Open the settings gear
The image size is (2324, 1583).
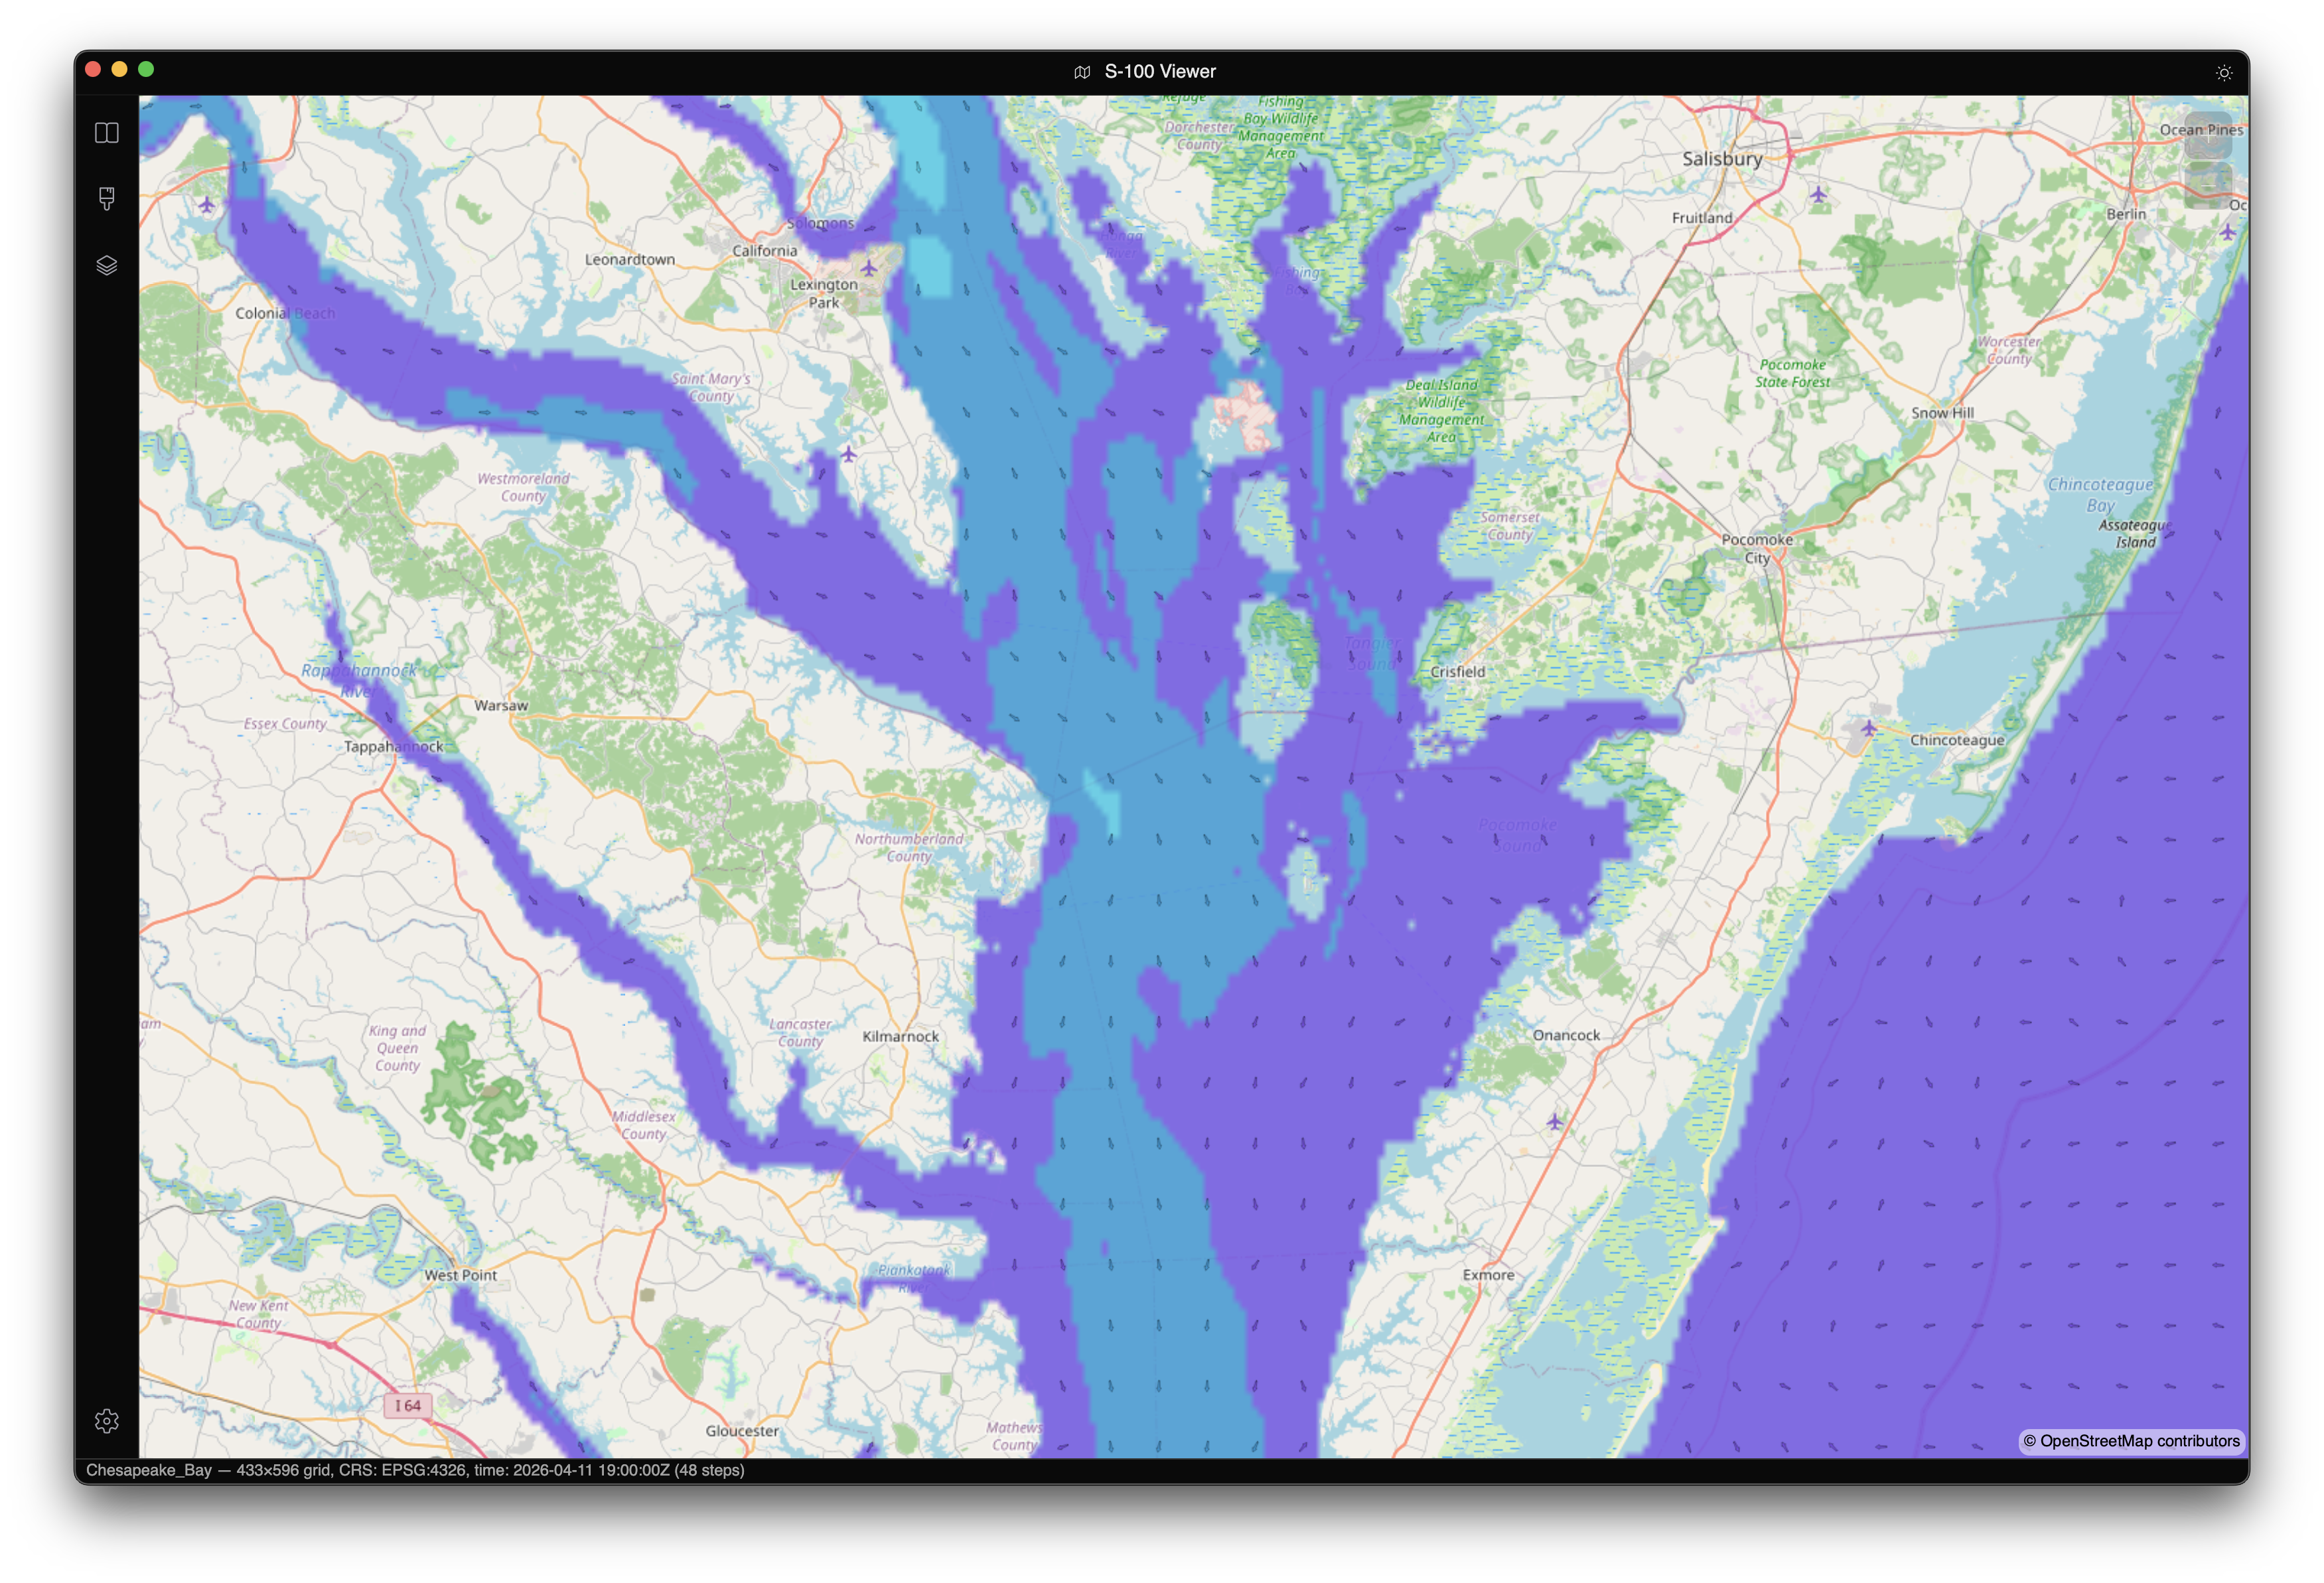click(x=107, y=1421)
